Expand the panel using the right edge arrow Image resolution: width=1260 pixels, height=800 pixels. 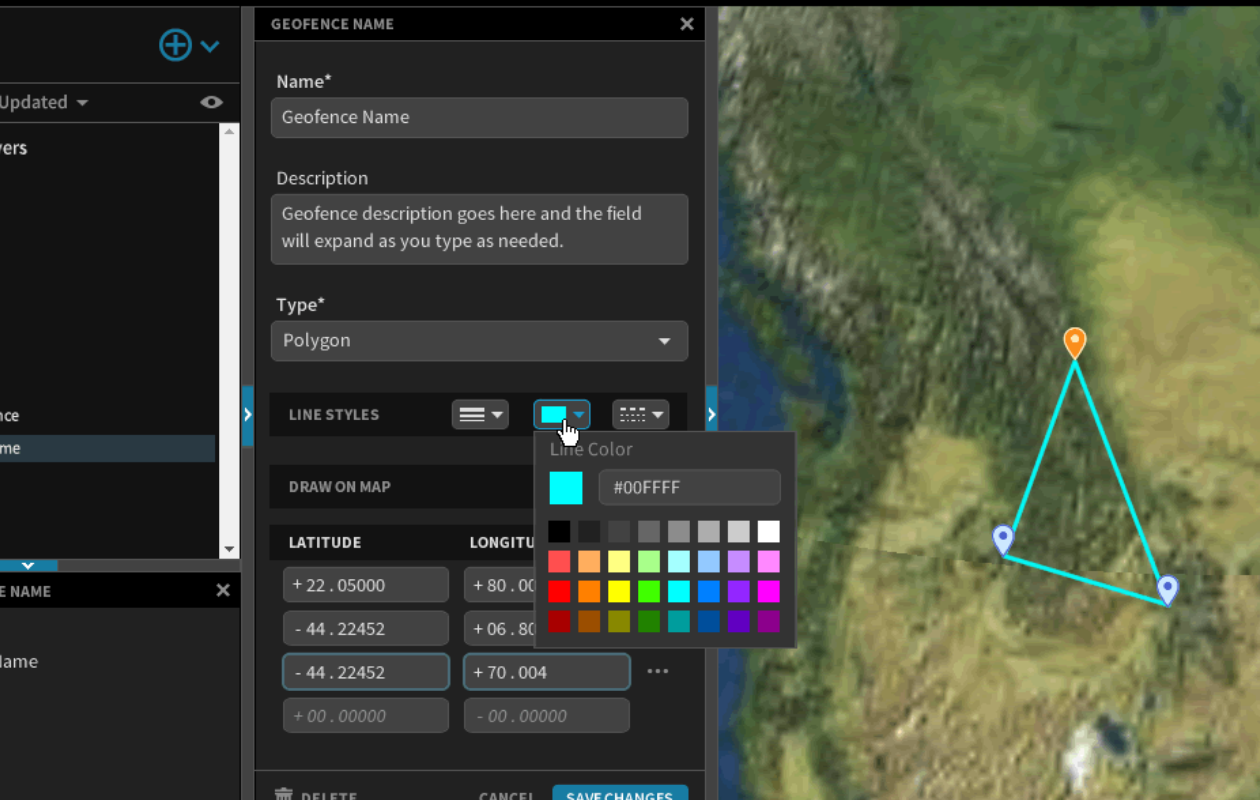pyautogui.click(x=711, y=413)
